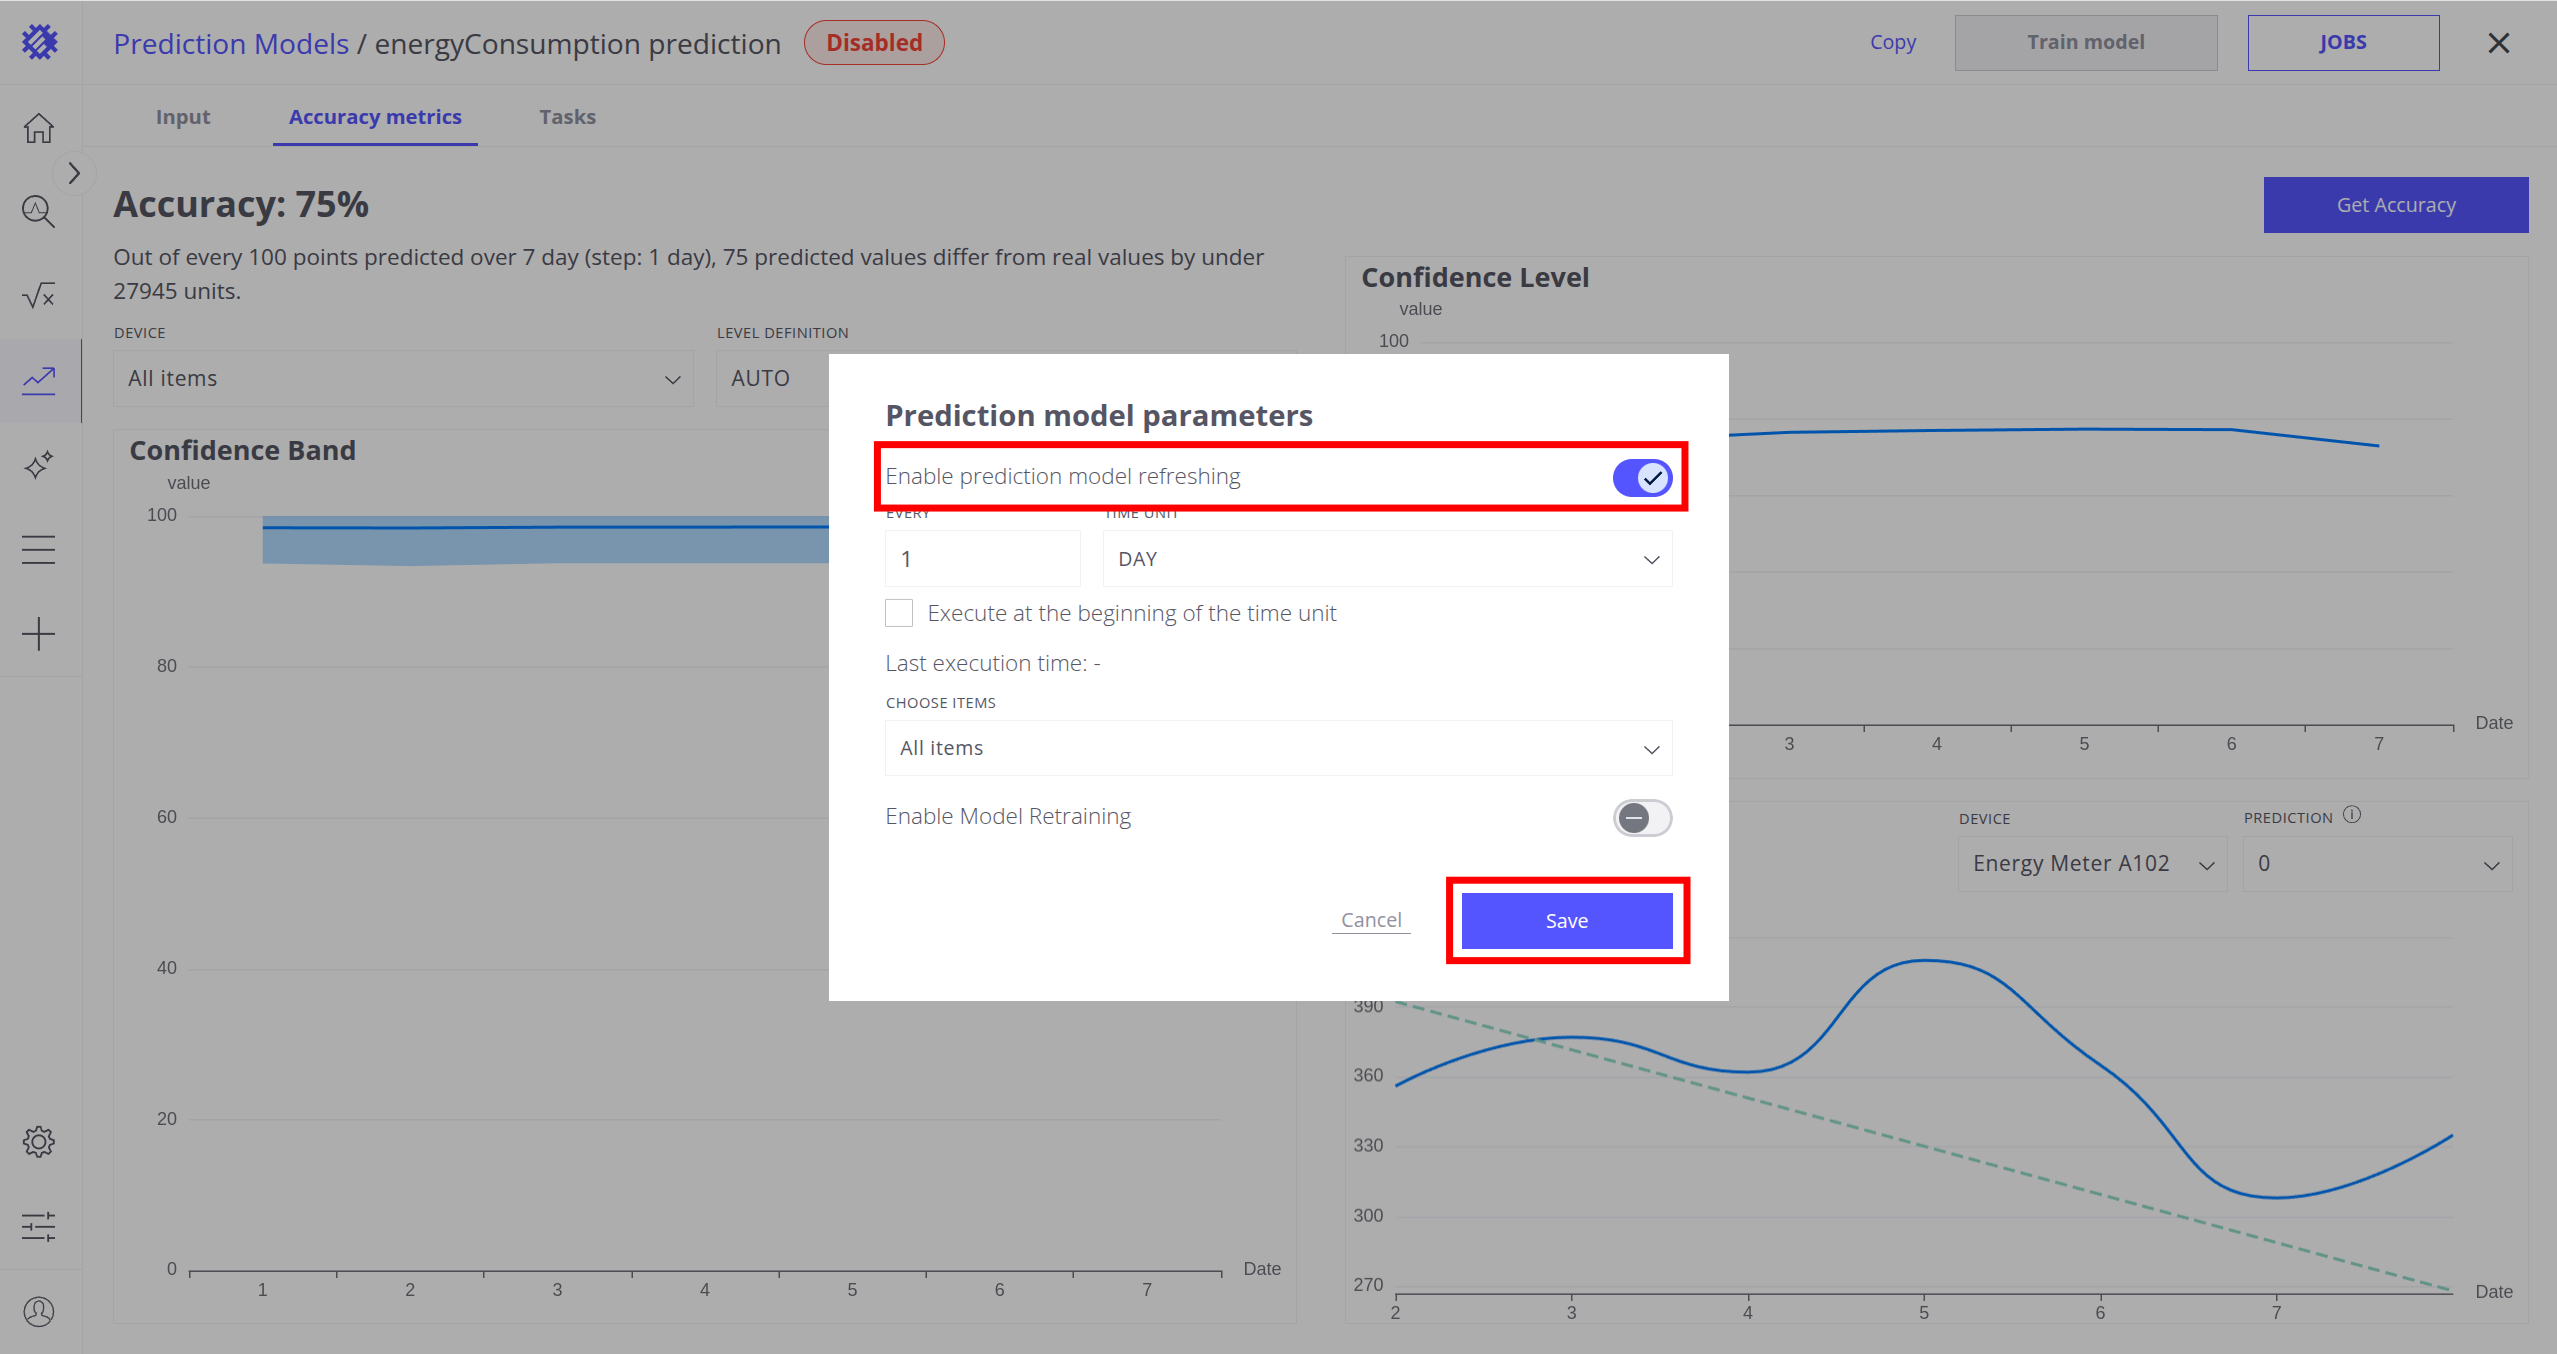
Task: Toggle Enable prediction model refreshing switch
Action: point(1641,478)
